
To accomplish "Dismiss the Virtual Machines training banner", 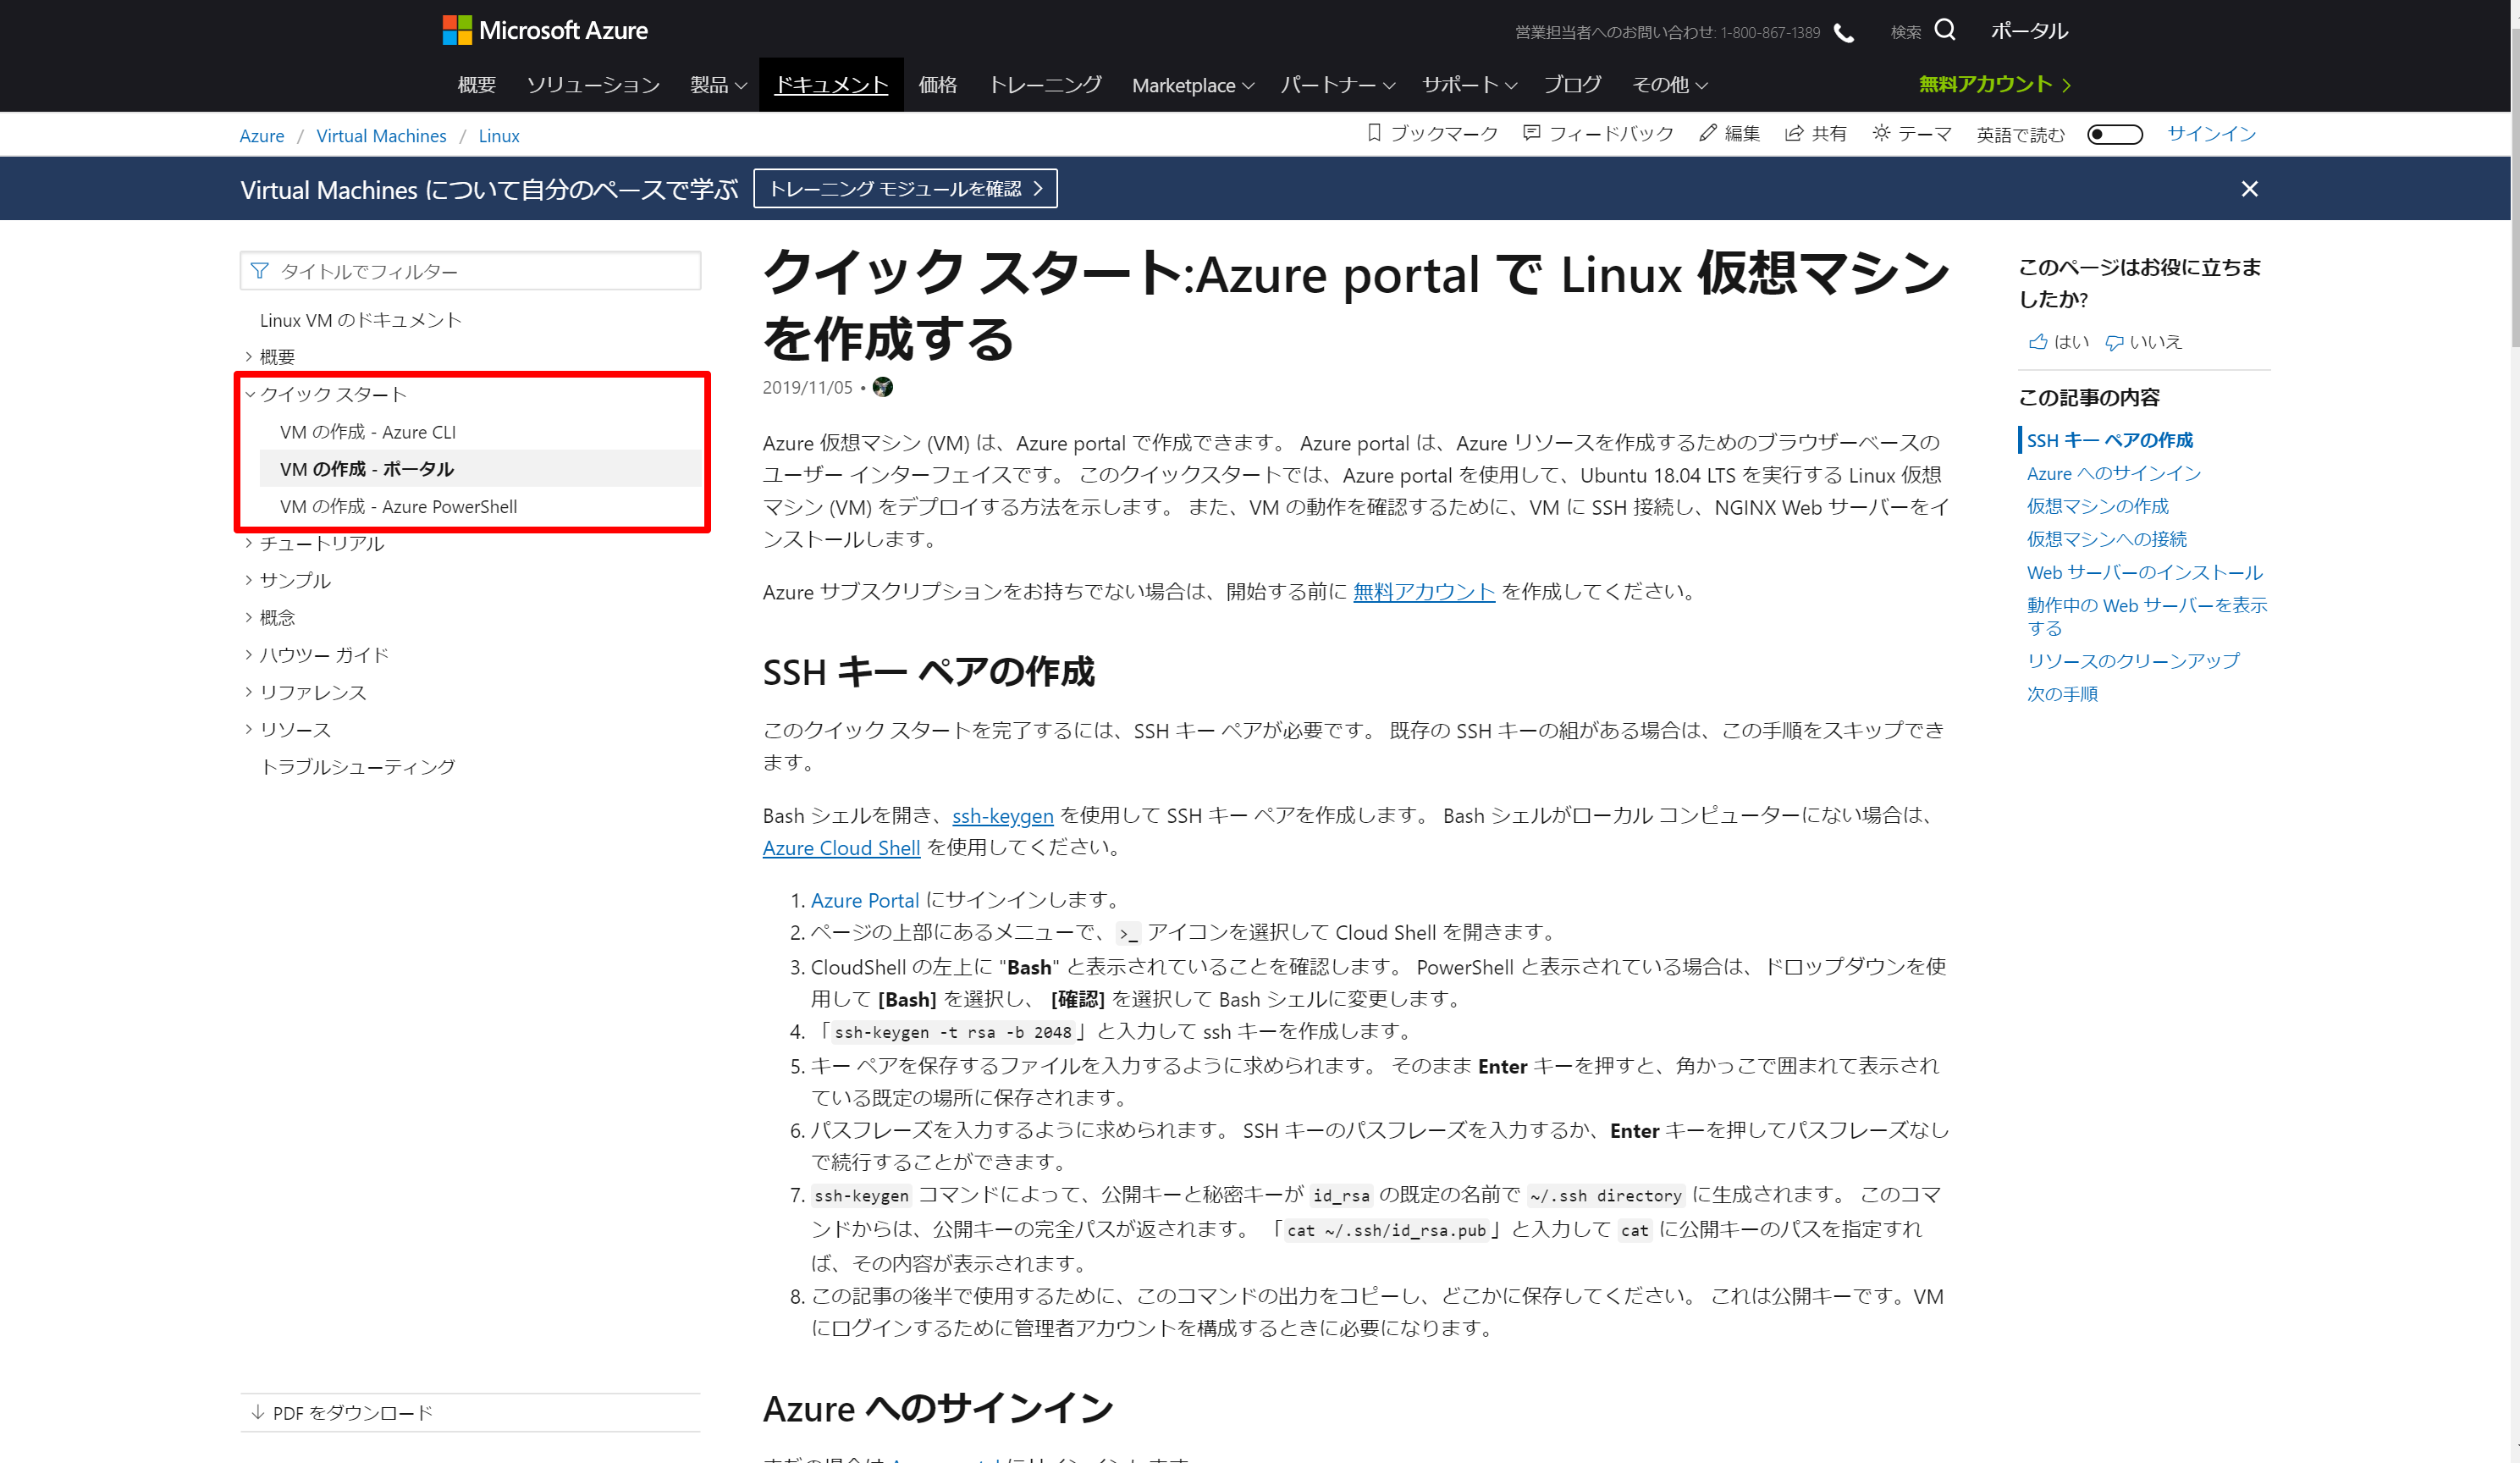I will [x=2249, y=189].
